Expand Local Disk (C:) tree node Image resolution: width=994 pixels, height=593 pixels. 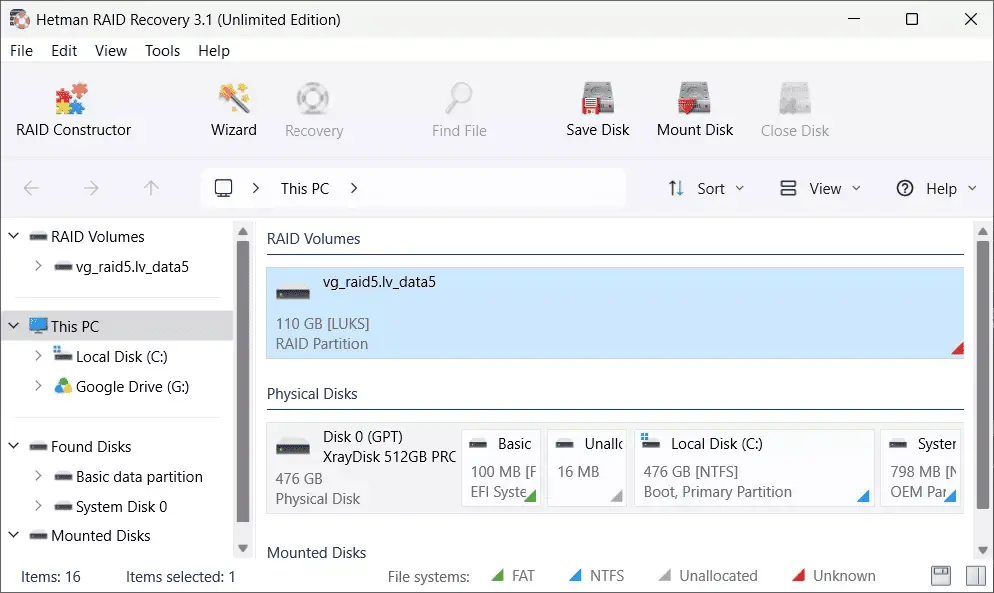[x=38, y=356]
